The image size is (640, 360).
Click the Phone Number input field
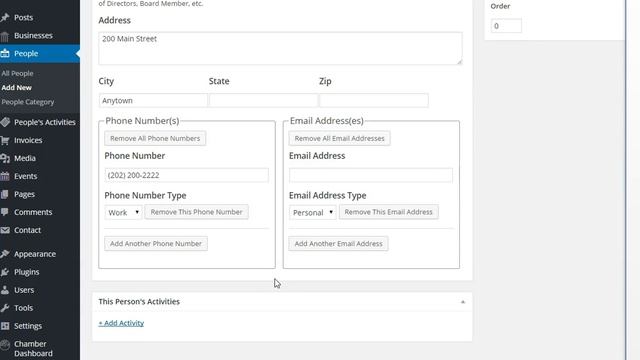[x=187, y=175]
